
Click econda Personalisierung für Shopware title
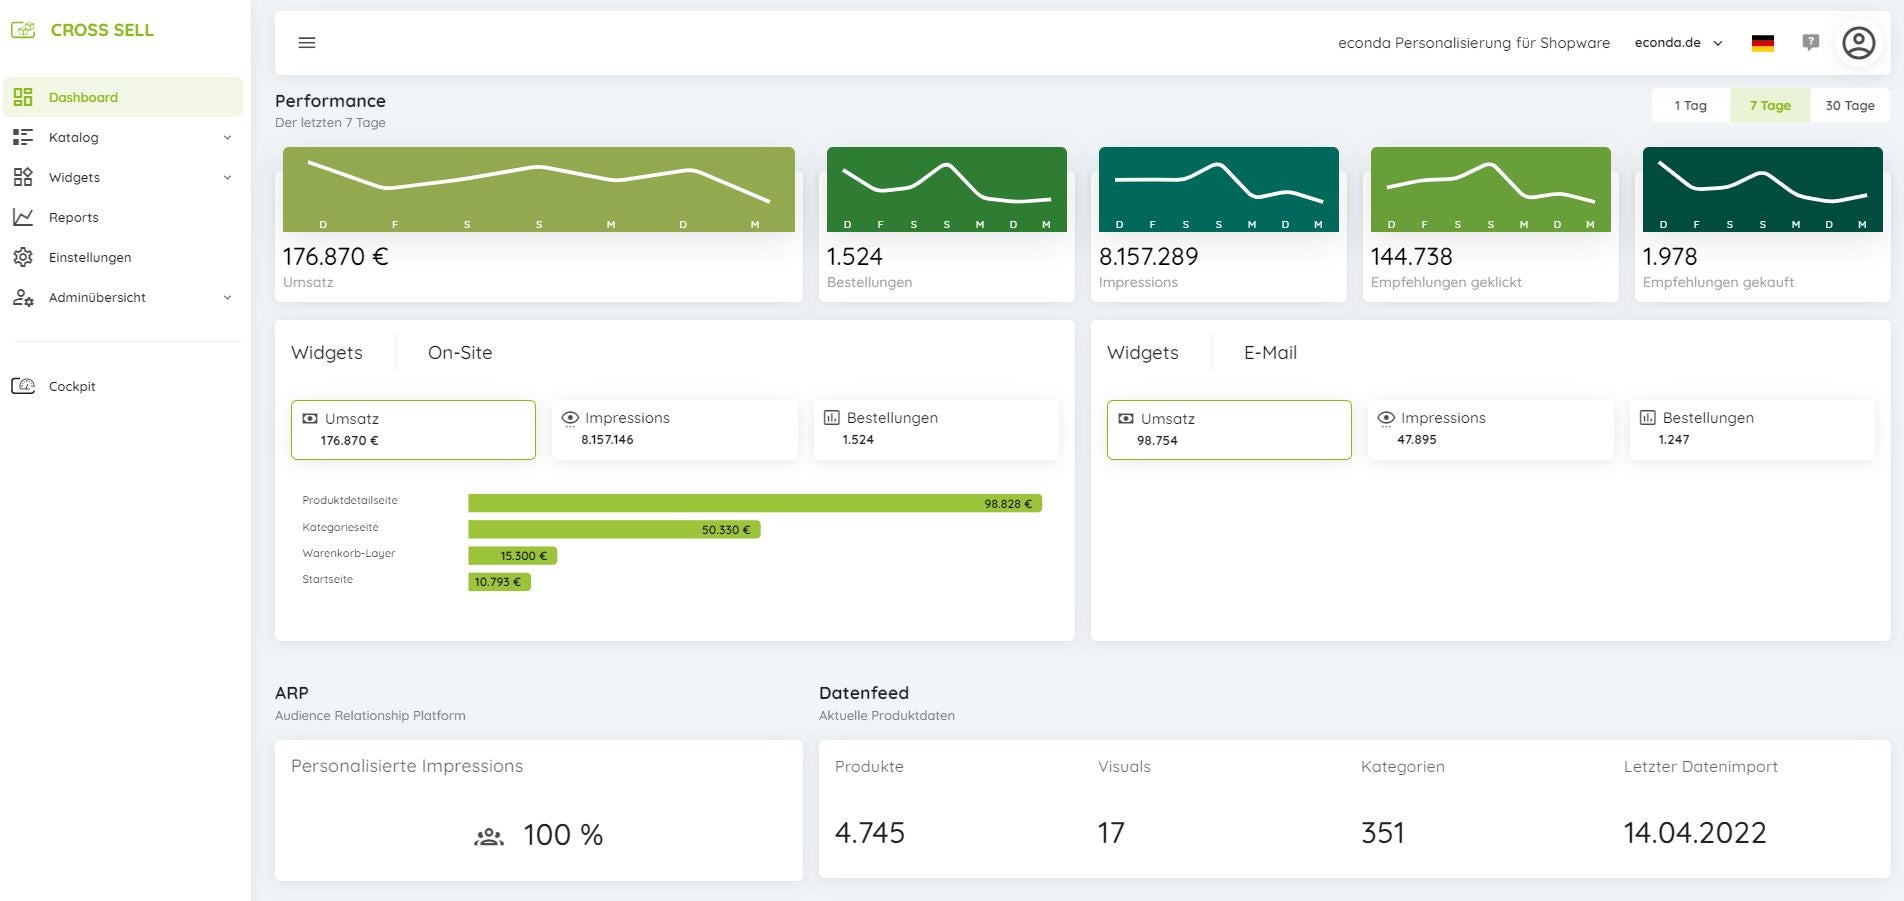(1474, 43)
